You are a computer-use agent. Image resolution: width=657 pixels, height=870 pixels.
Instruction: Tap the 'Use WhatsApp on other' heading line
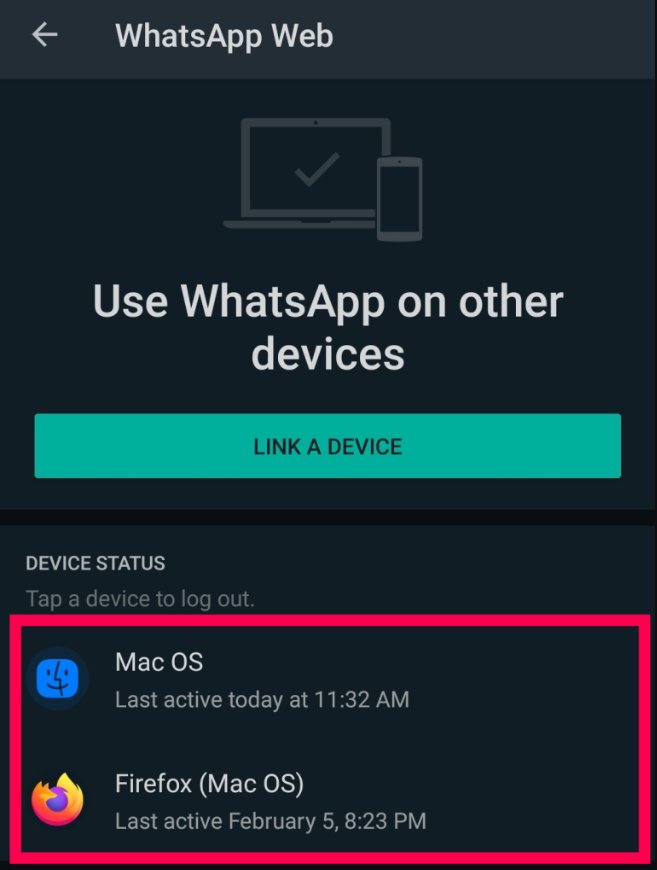[x=328, y=301]
